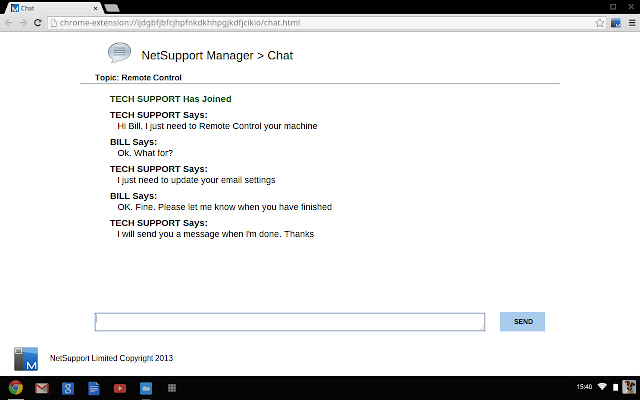The image size is (640, 400).
Task: Focus the chat message input field
Action: click(290, 322)
